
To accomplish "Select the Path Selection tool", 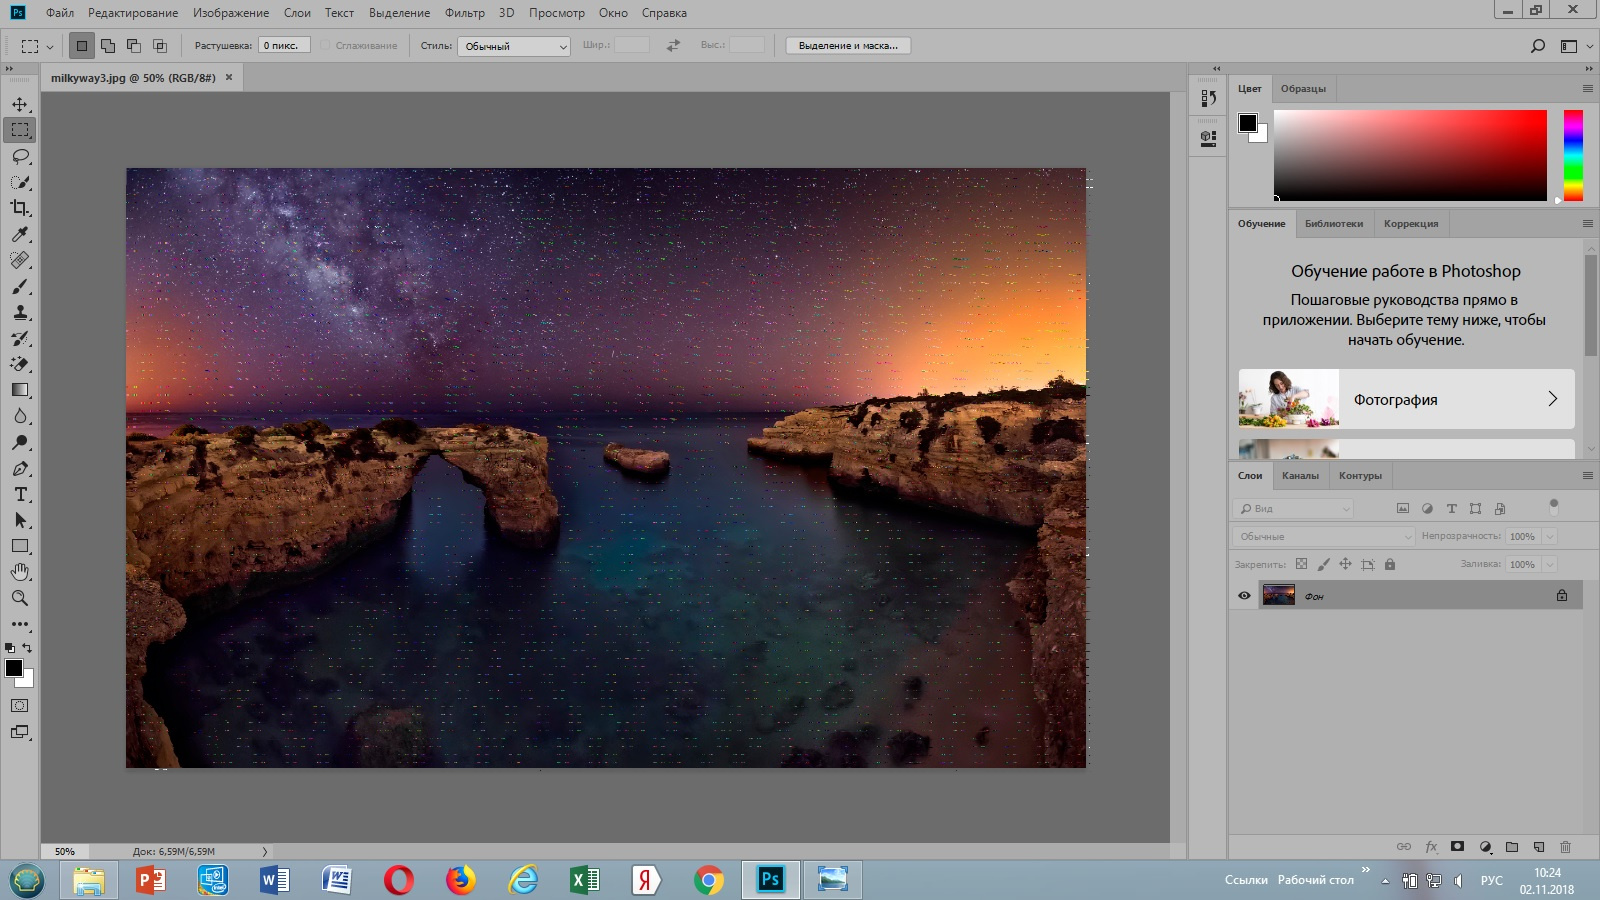I will click(x=20, y=520).
